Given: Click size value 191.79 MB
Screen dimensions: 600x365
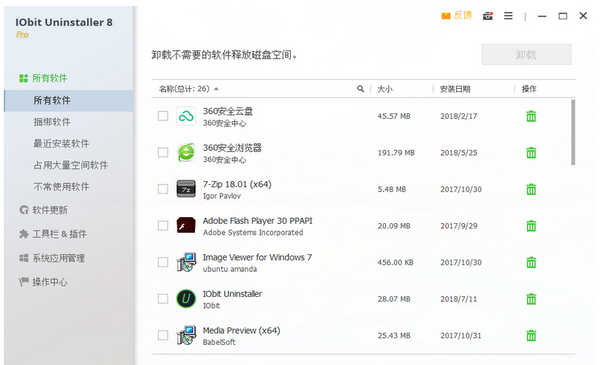Looking at the screenshot, I should tap(396, 153).
